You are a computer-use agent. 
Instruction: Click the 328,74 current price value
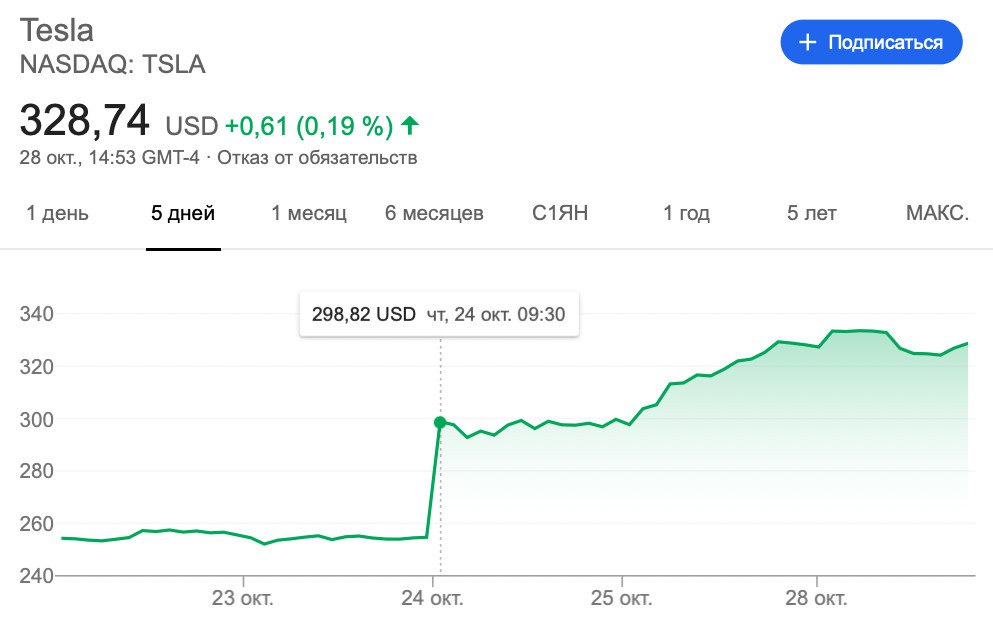pyautogui.click(x=85, y=122)
